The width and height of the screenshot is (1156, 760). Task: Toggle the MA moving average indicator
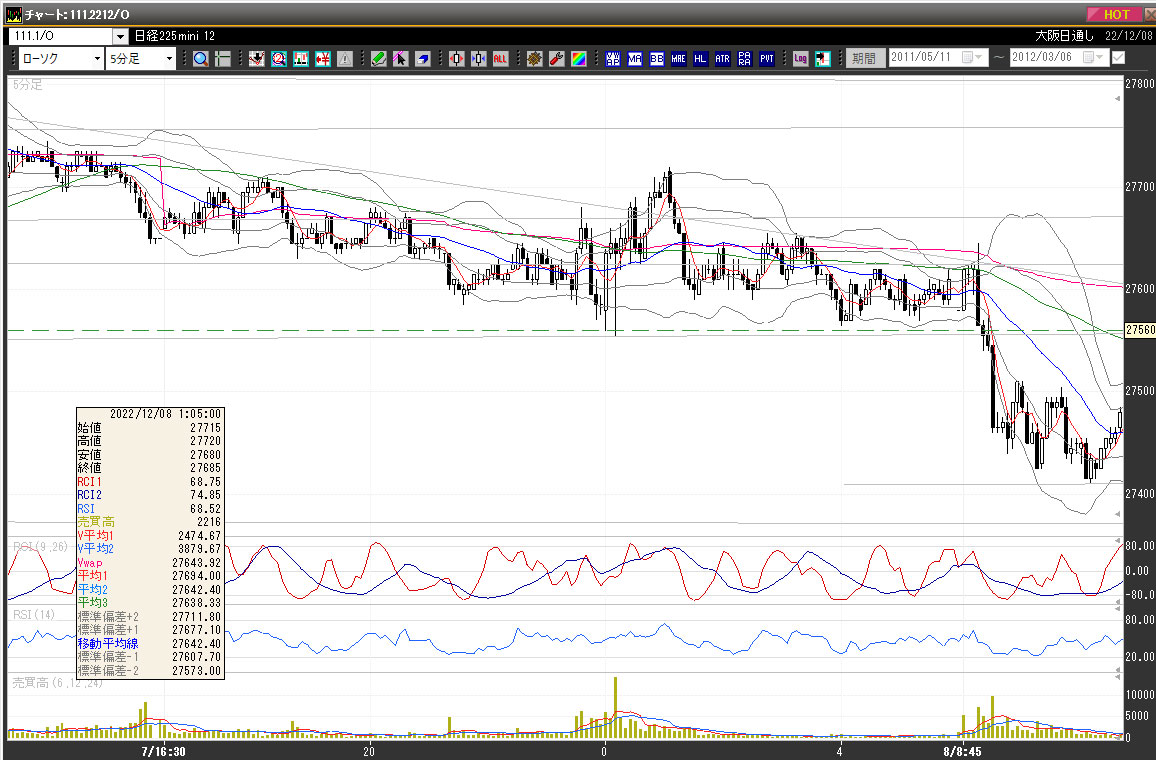coord(635,58)
